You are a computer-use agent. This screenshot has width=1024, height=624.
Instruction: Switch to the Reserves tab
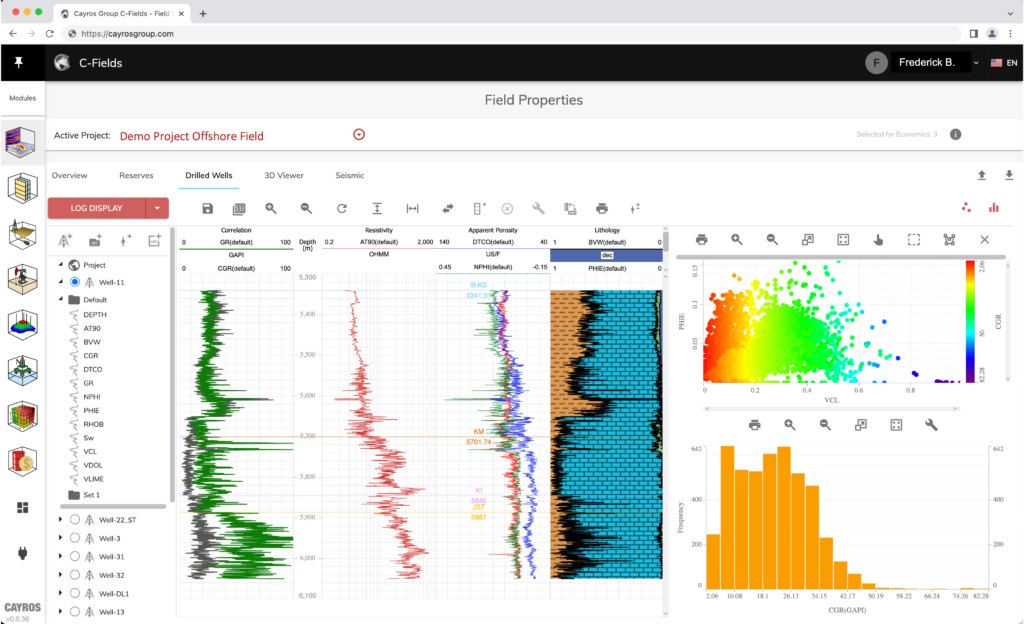pyautogui.click(x=136, y=176)
